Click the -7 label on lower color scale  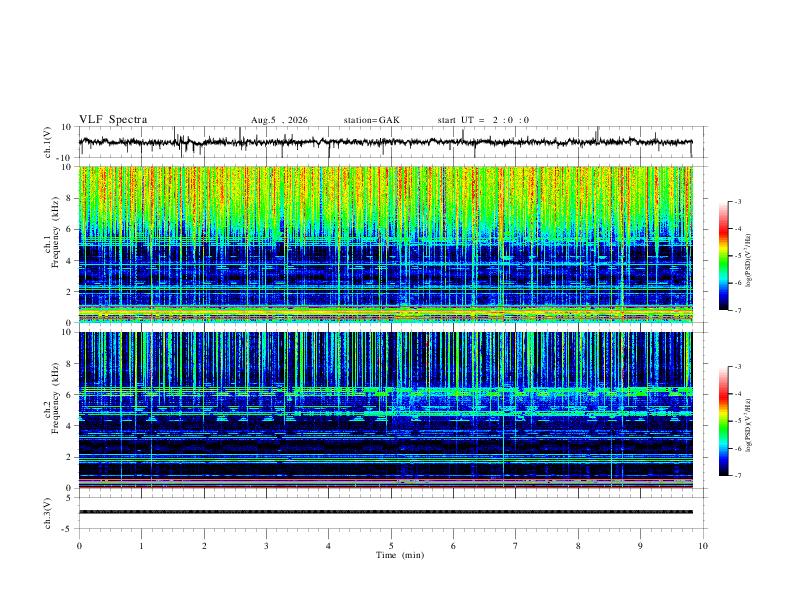737,476
